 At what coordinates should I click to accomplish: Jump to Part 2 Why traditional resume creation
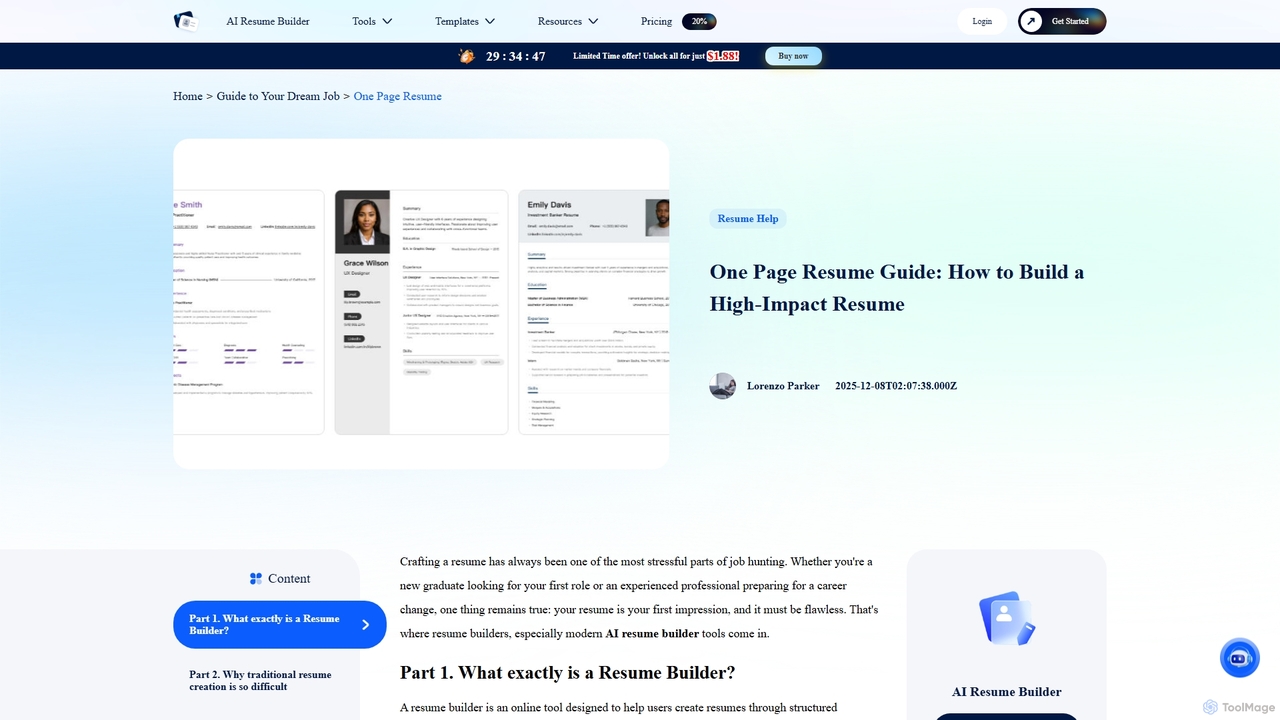[x=260, y=681]
